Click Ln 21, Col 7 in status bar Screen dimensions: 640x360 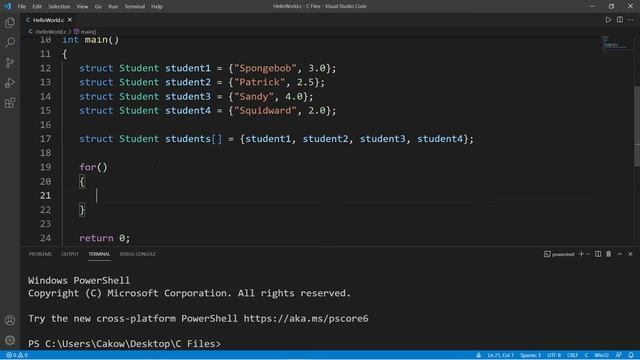(x=500, y=355)
